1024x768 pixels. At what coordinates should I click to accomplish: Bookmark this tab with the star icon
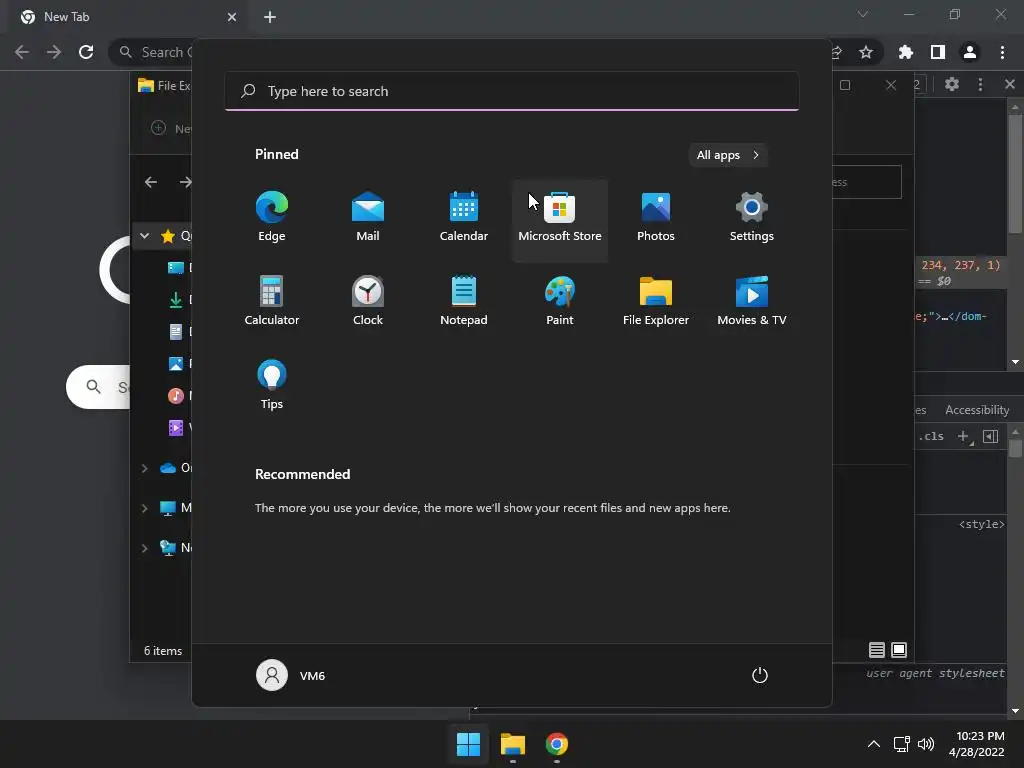(x=866, y=52)
